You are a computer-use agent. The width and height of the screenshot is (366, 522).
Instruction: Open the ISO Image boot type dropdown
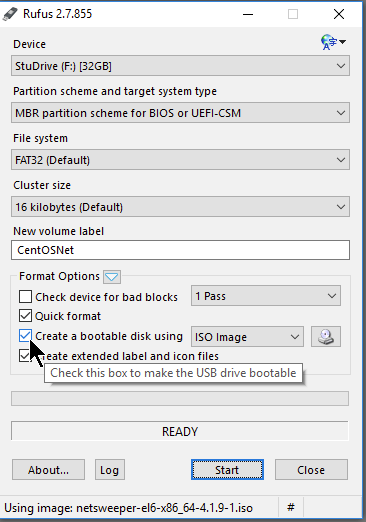click(247, 337)
